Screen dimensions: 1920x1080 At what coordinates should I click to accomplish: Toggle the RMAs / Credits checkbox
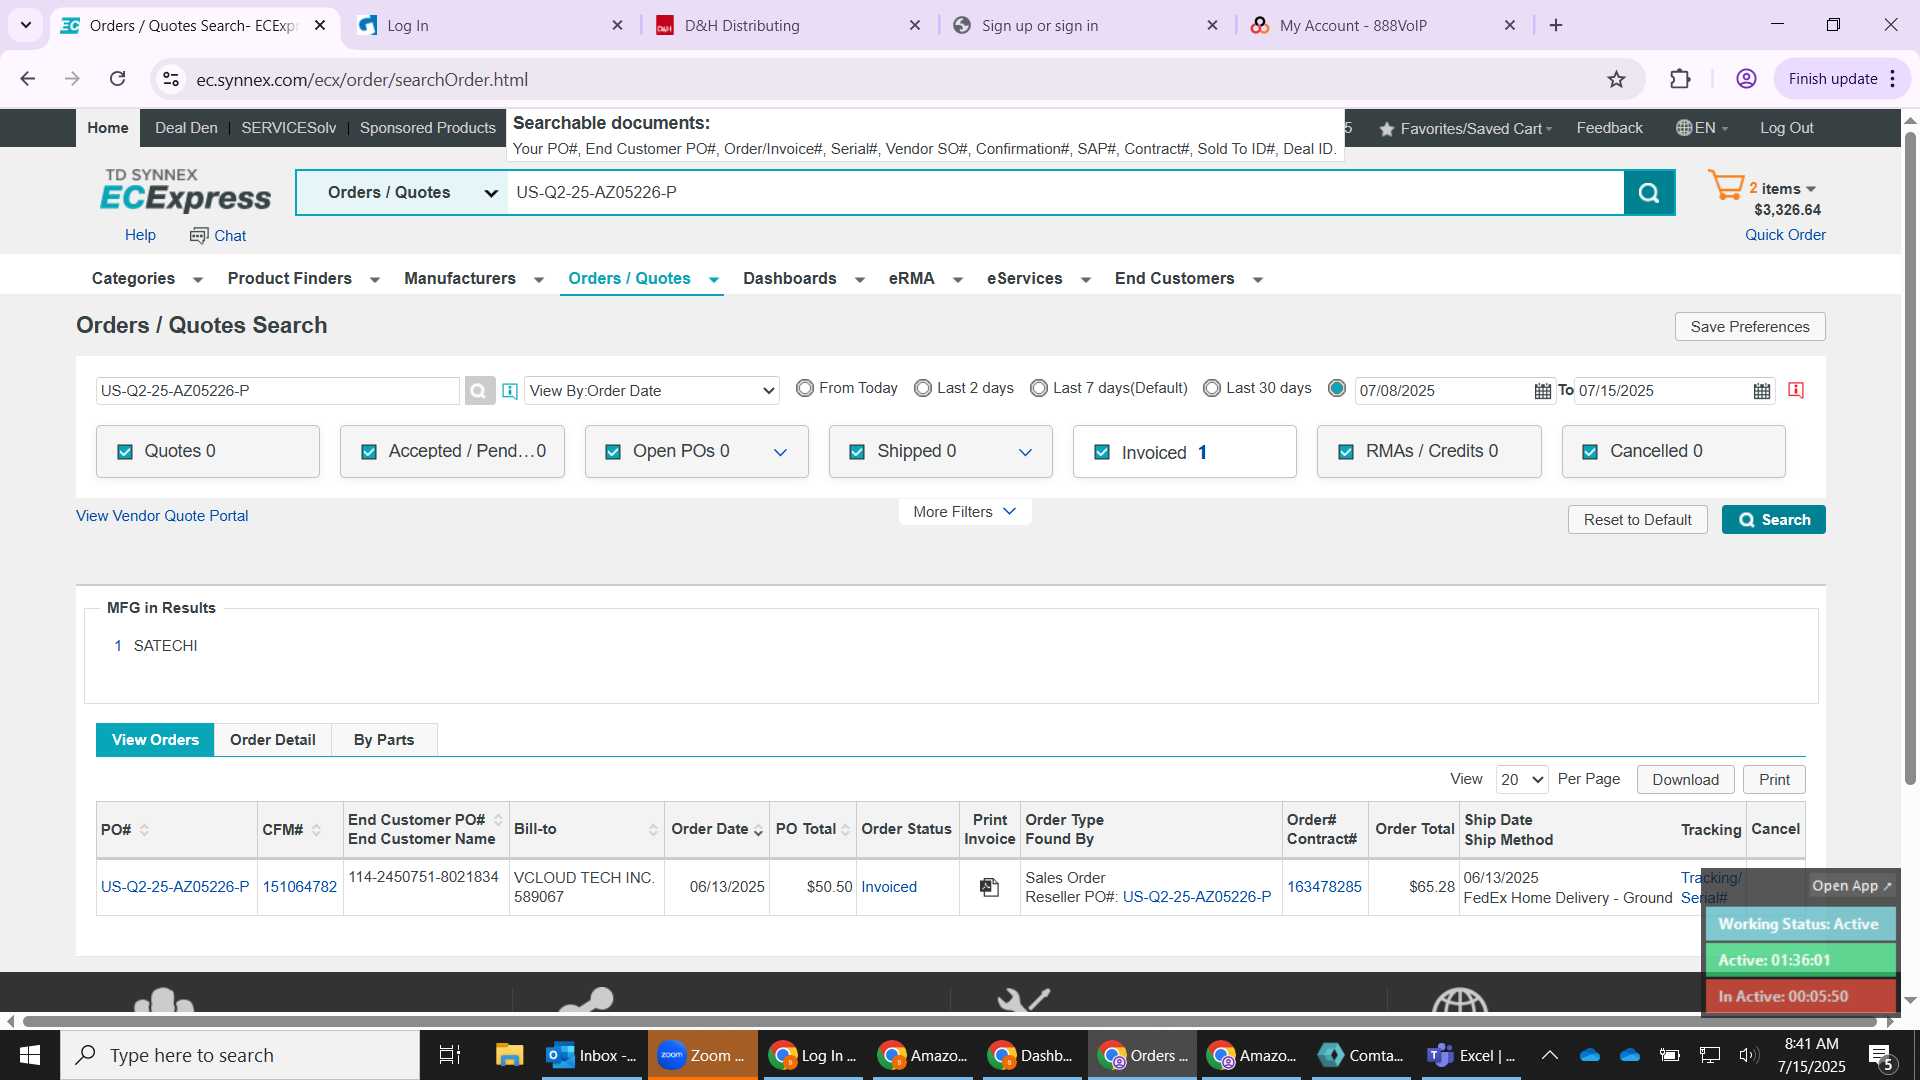coord(1346,452)
